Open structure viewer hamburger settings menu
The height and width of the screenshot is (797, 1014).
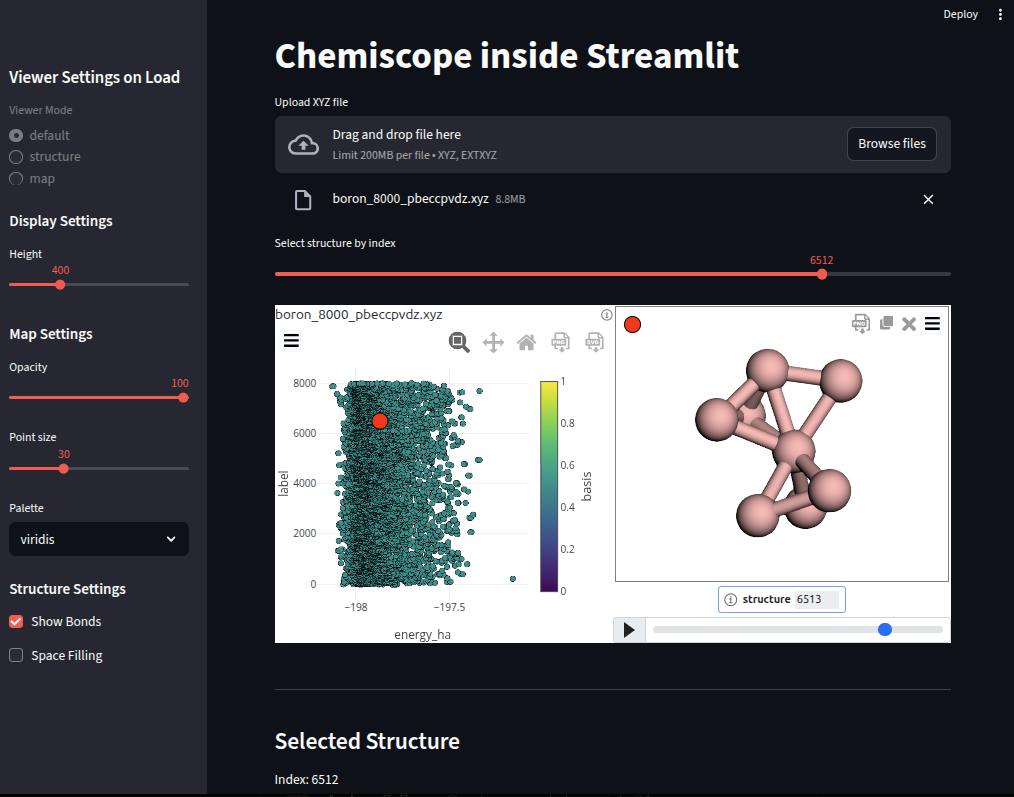(932, 323)
